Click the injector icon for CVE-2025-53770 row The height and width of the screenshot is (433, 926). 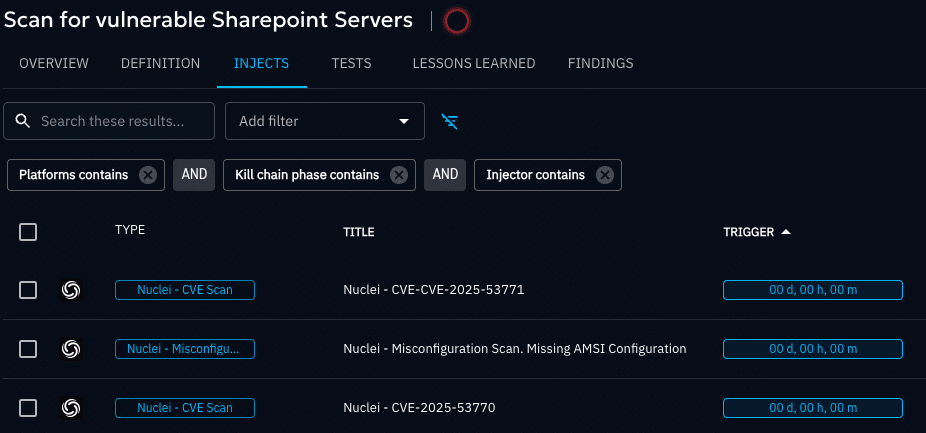[x=71, y=408]
